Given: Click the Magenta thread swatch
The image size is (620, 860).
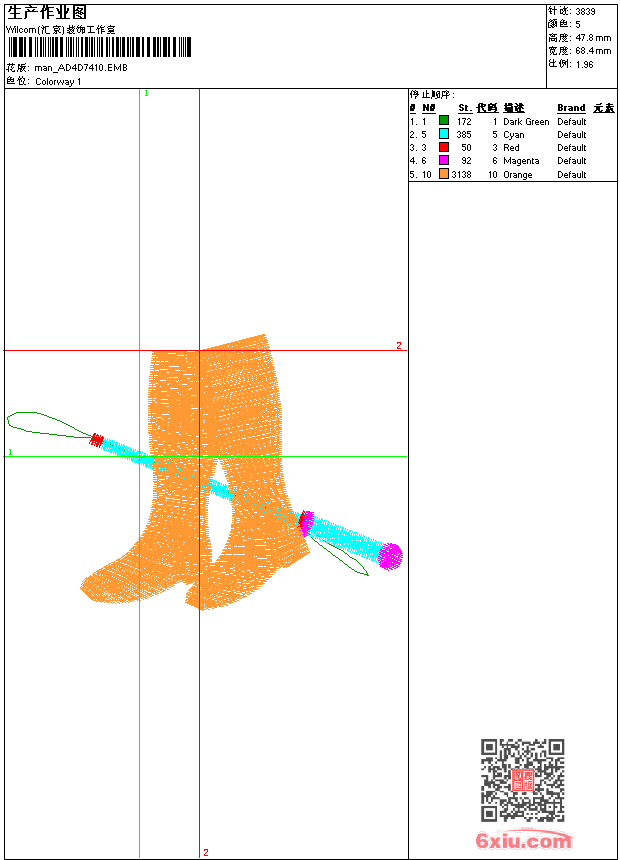Looking at the screenshot, I should tap(444, 160).
